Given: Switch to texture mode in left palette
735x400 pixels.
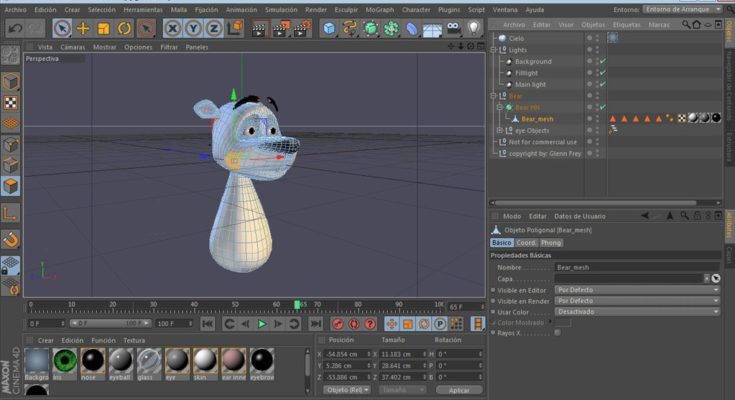Looking at the screenshot, I should pos(10,103).
